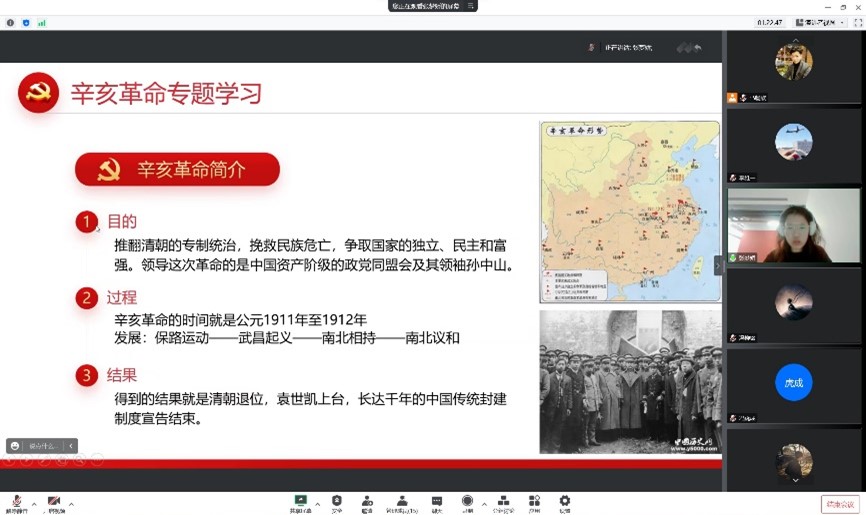Open the chat panel icon
This screenshot has height=515, width=866.
point(437,501)
